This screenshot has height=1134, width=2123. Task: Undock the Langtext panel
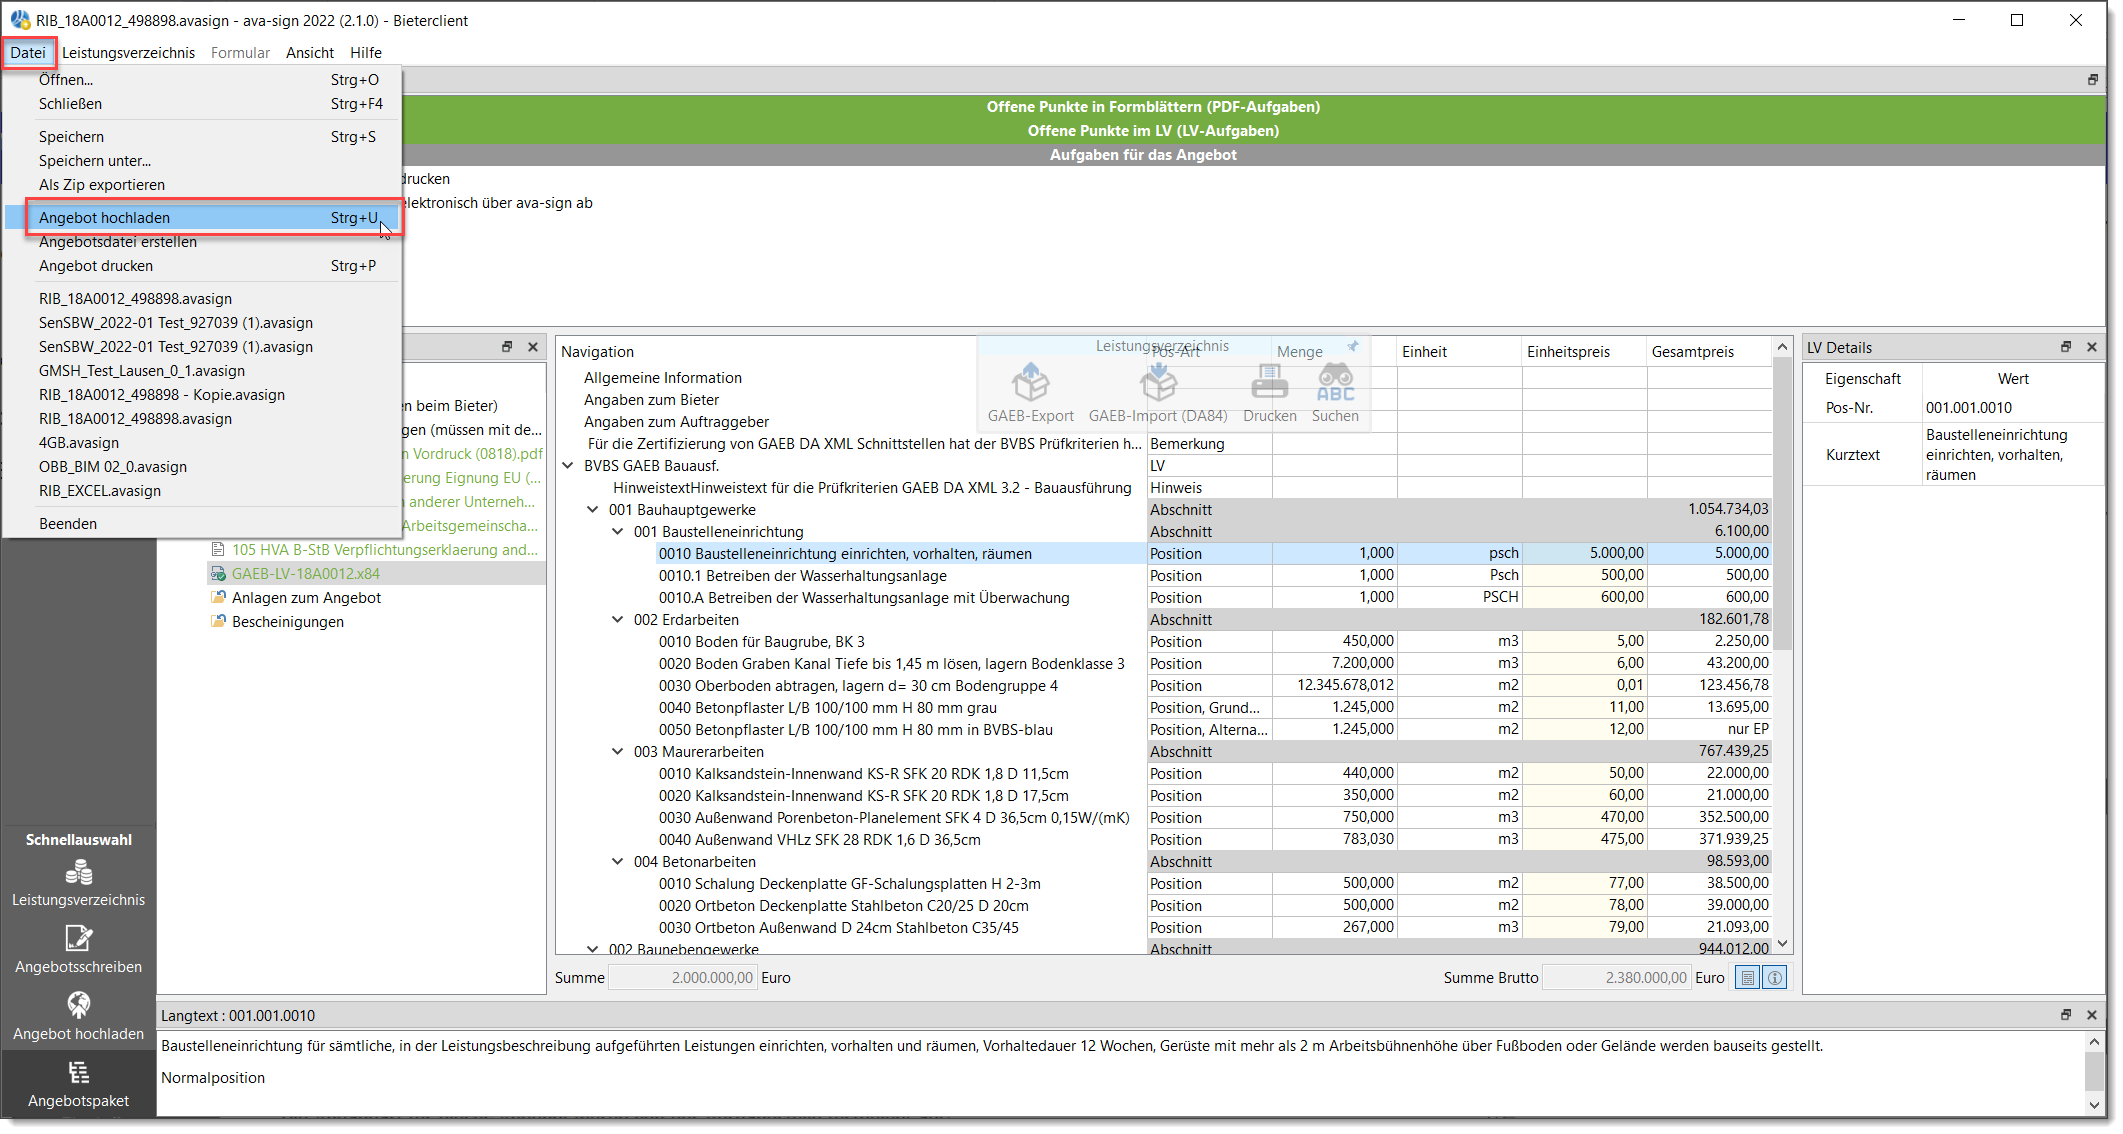point(2066,1015)
